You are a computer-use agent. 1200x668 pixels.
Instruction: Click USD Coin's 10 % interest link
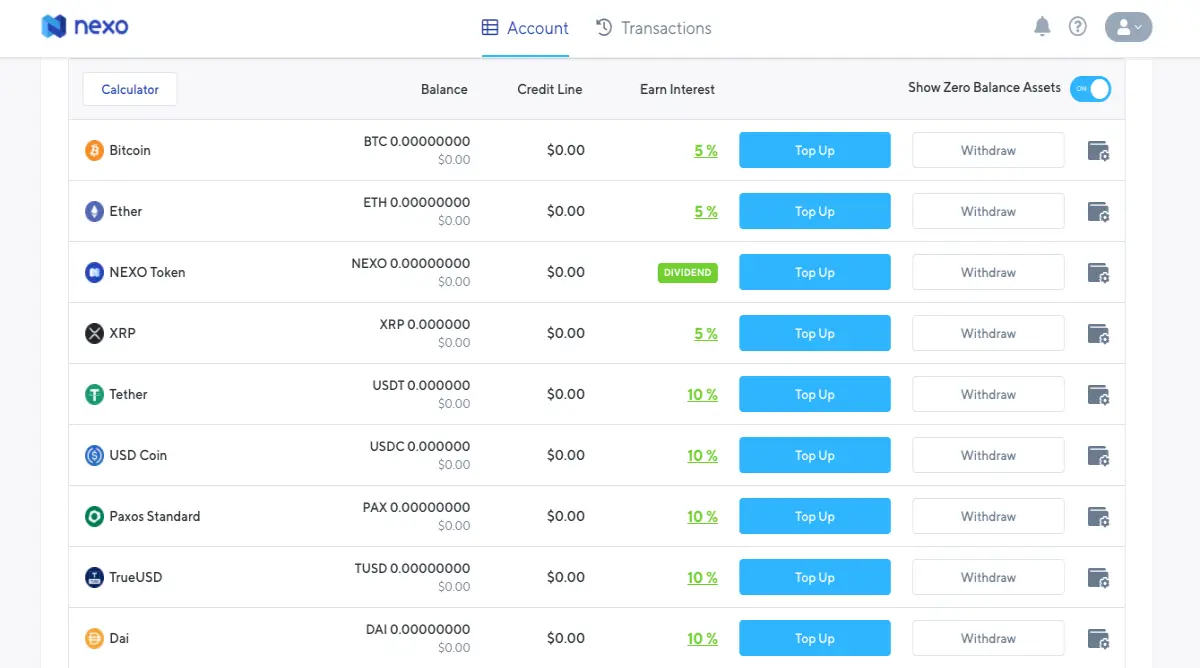pos(702,456)
